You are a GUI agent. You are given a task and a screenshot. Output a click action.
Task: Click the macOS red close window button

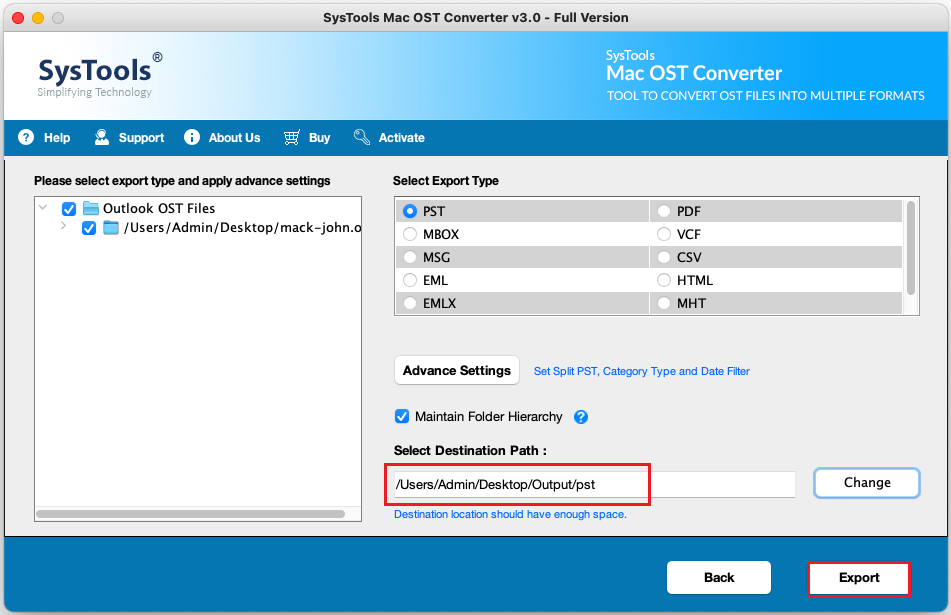(18, 18)
